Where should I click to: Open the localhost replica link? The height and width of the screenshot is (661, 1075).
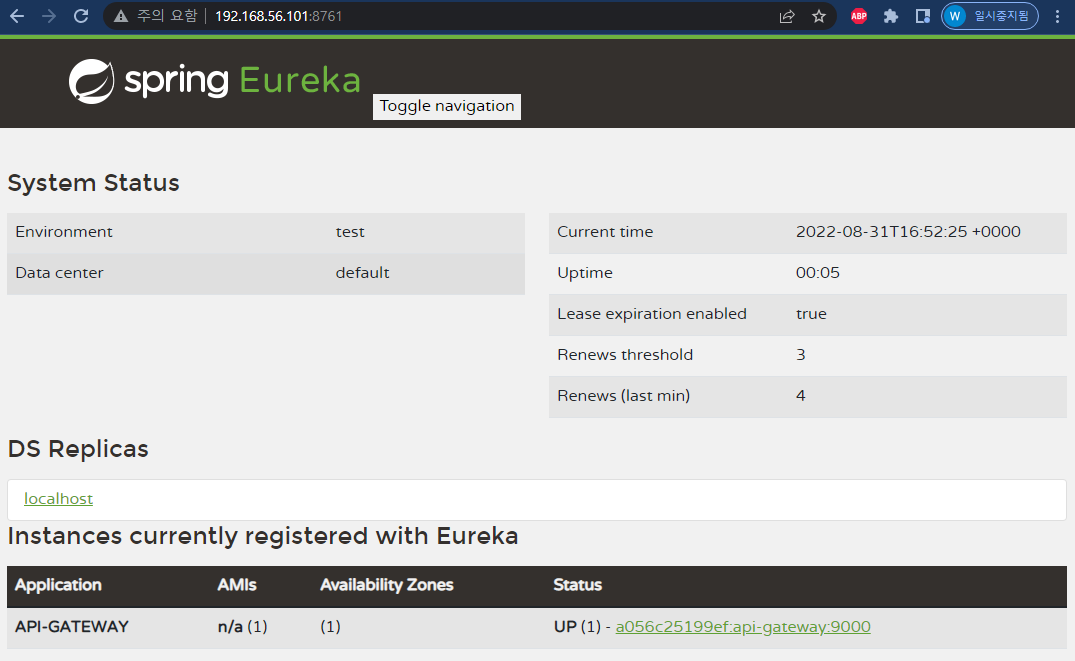(58, 498)
